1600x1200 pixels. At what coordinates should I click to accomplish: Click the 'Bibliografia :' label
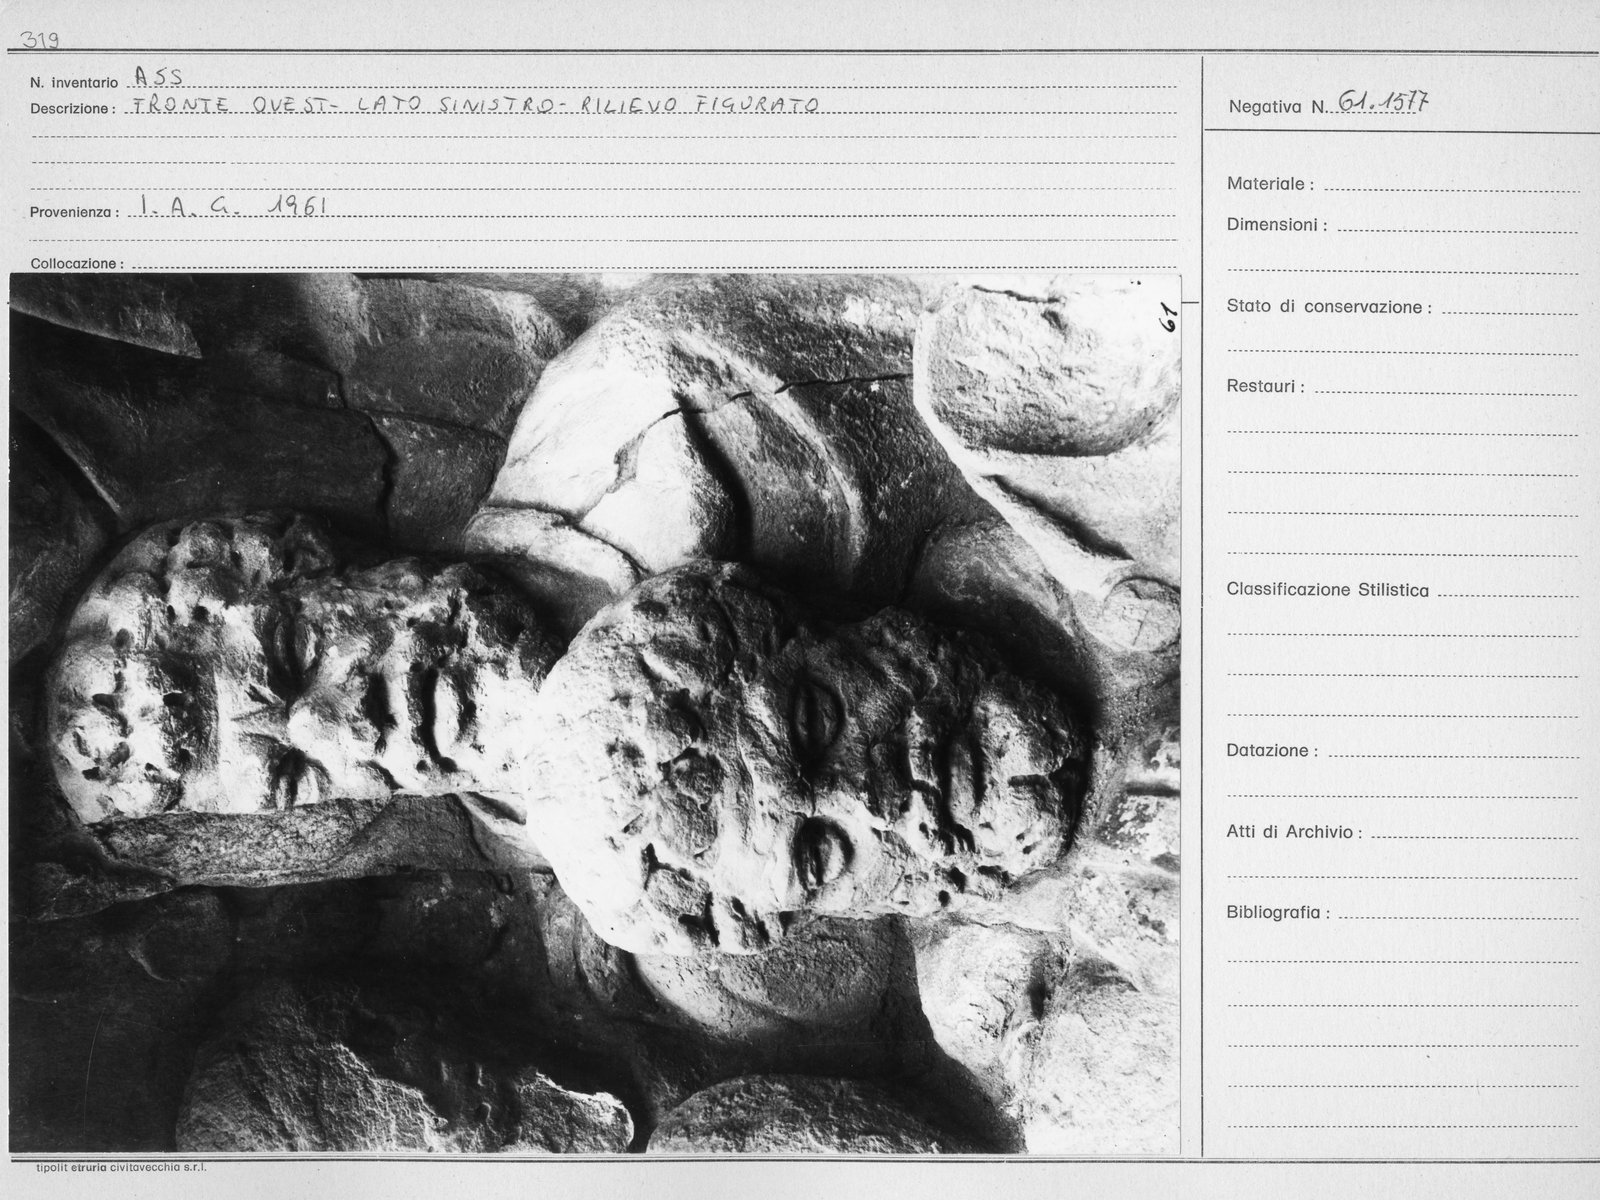1278,913
